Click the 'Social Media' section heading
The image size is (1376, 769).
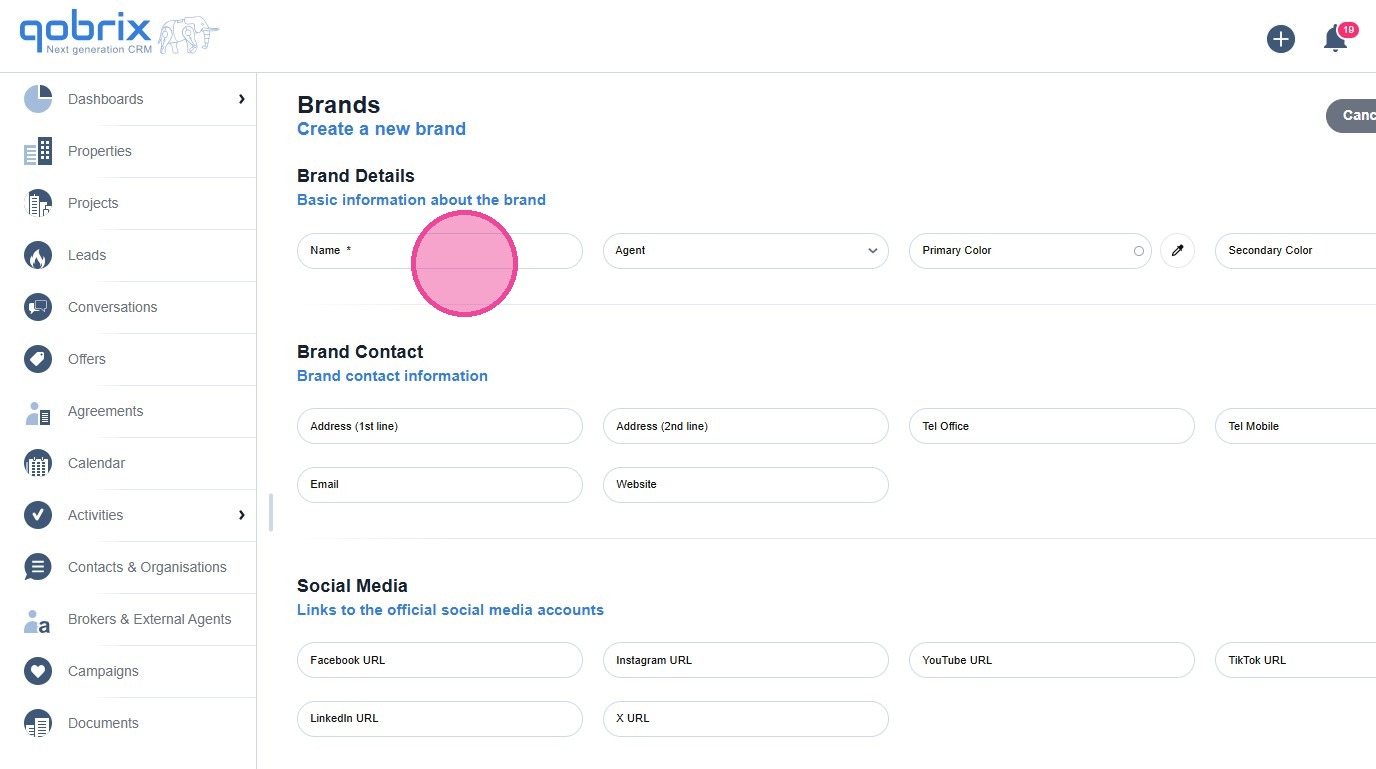coord(352,586)
